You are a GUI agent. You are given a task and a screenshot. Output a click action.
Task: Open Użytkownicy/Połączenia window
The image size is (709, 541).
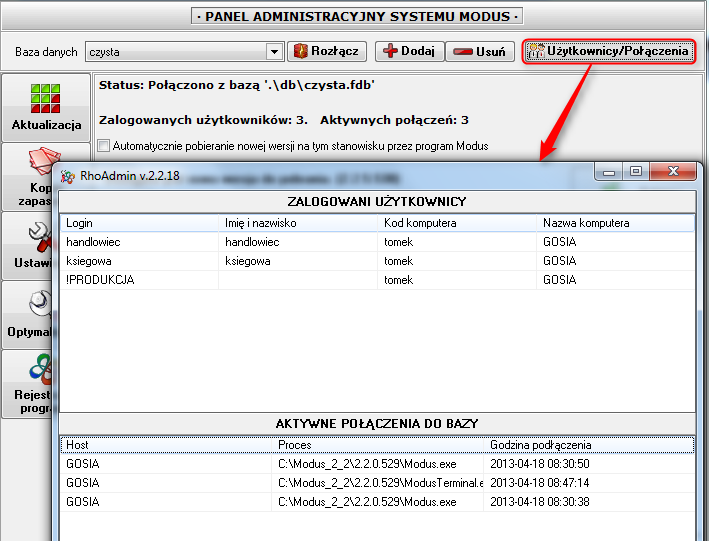pos(608,51)
